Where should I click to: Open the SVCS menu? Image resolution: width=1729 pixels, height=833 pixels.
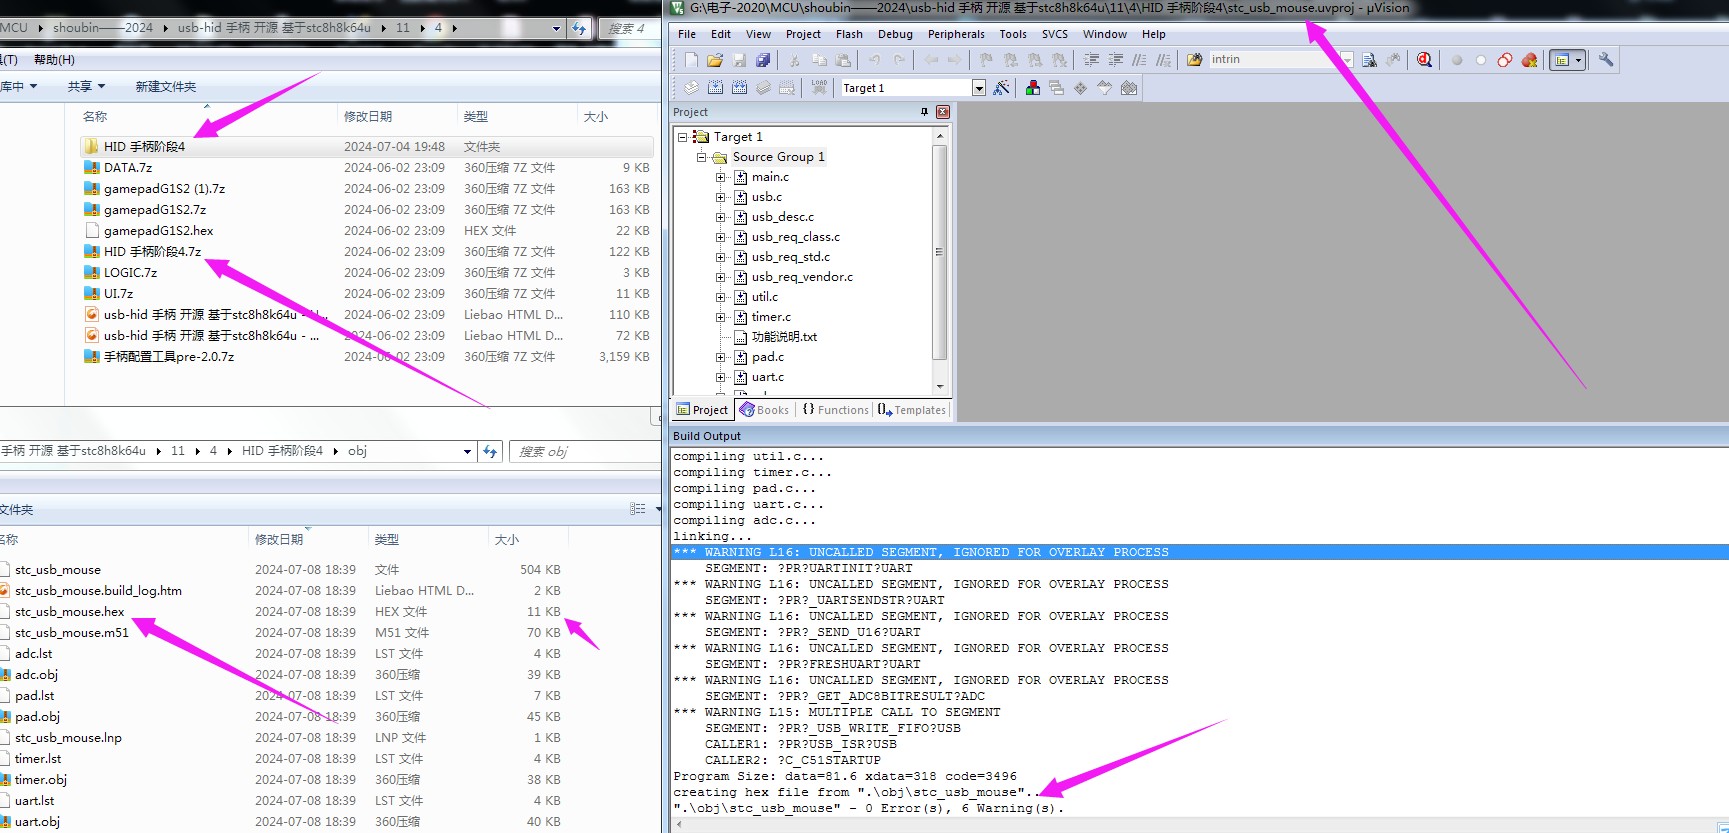(1054, 34)
